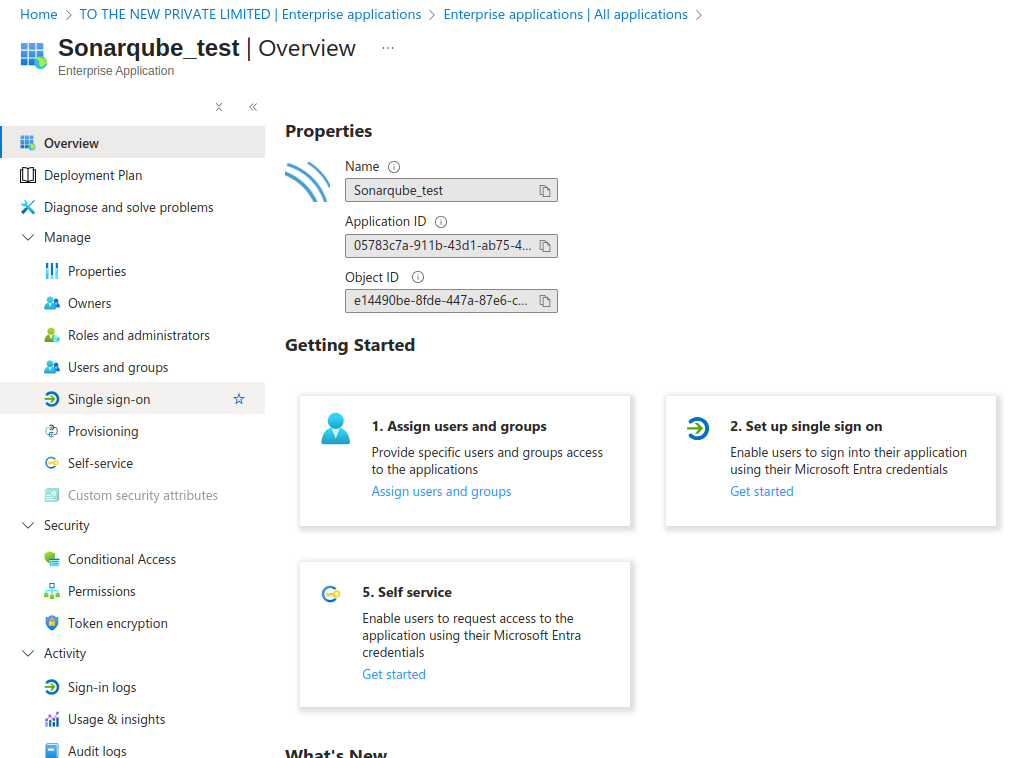Show info tooltip next to Application ID

click(x=441, y=222)
